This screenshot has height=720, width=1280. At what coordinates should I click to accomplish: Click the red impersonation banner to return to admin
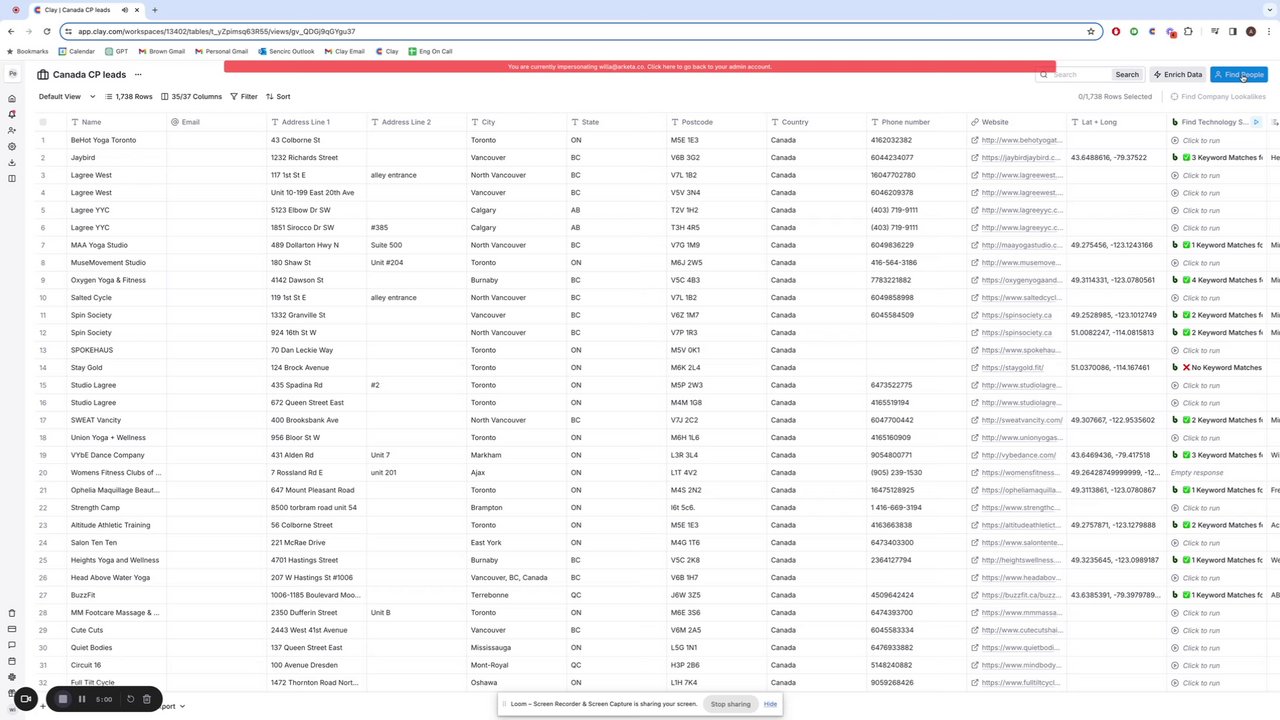pyautogui.click(x=639, y=67)
